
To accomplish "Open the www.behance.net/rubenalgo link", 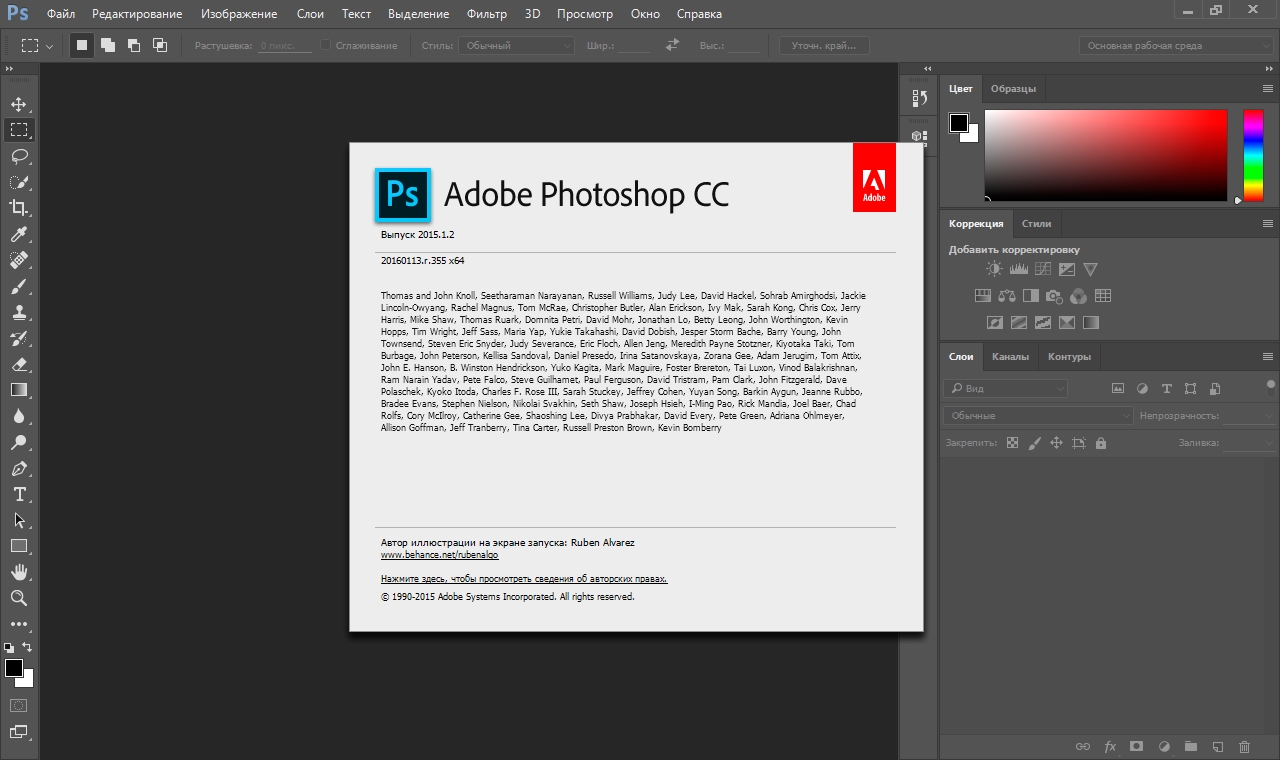I will (439, 554).
